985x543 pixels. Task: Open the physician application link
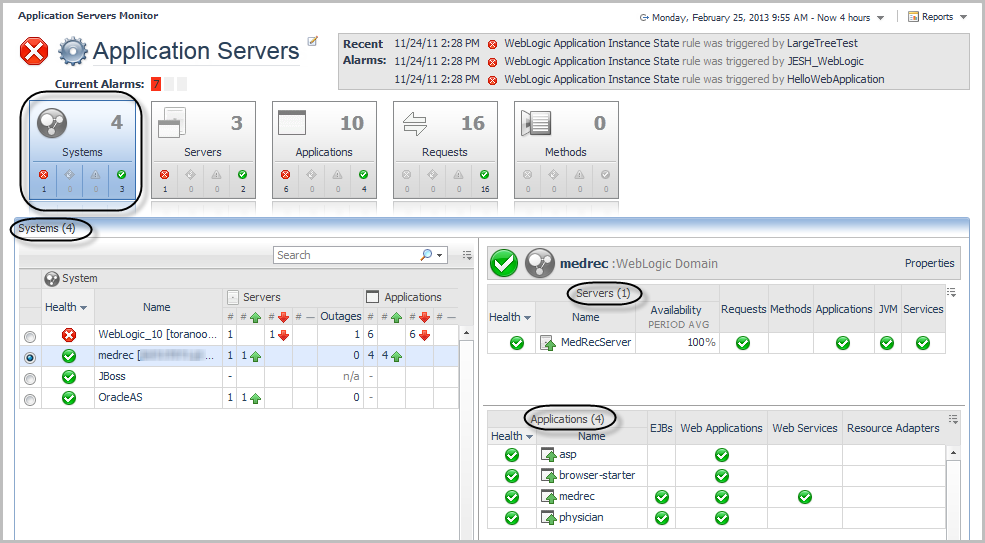[x=581, y=517]
